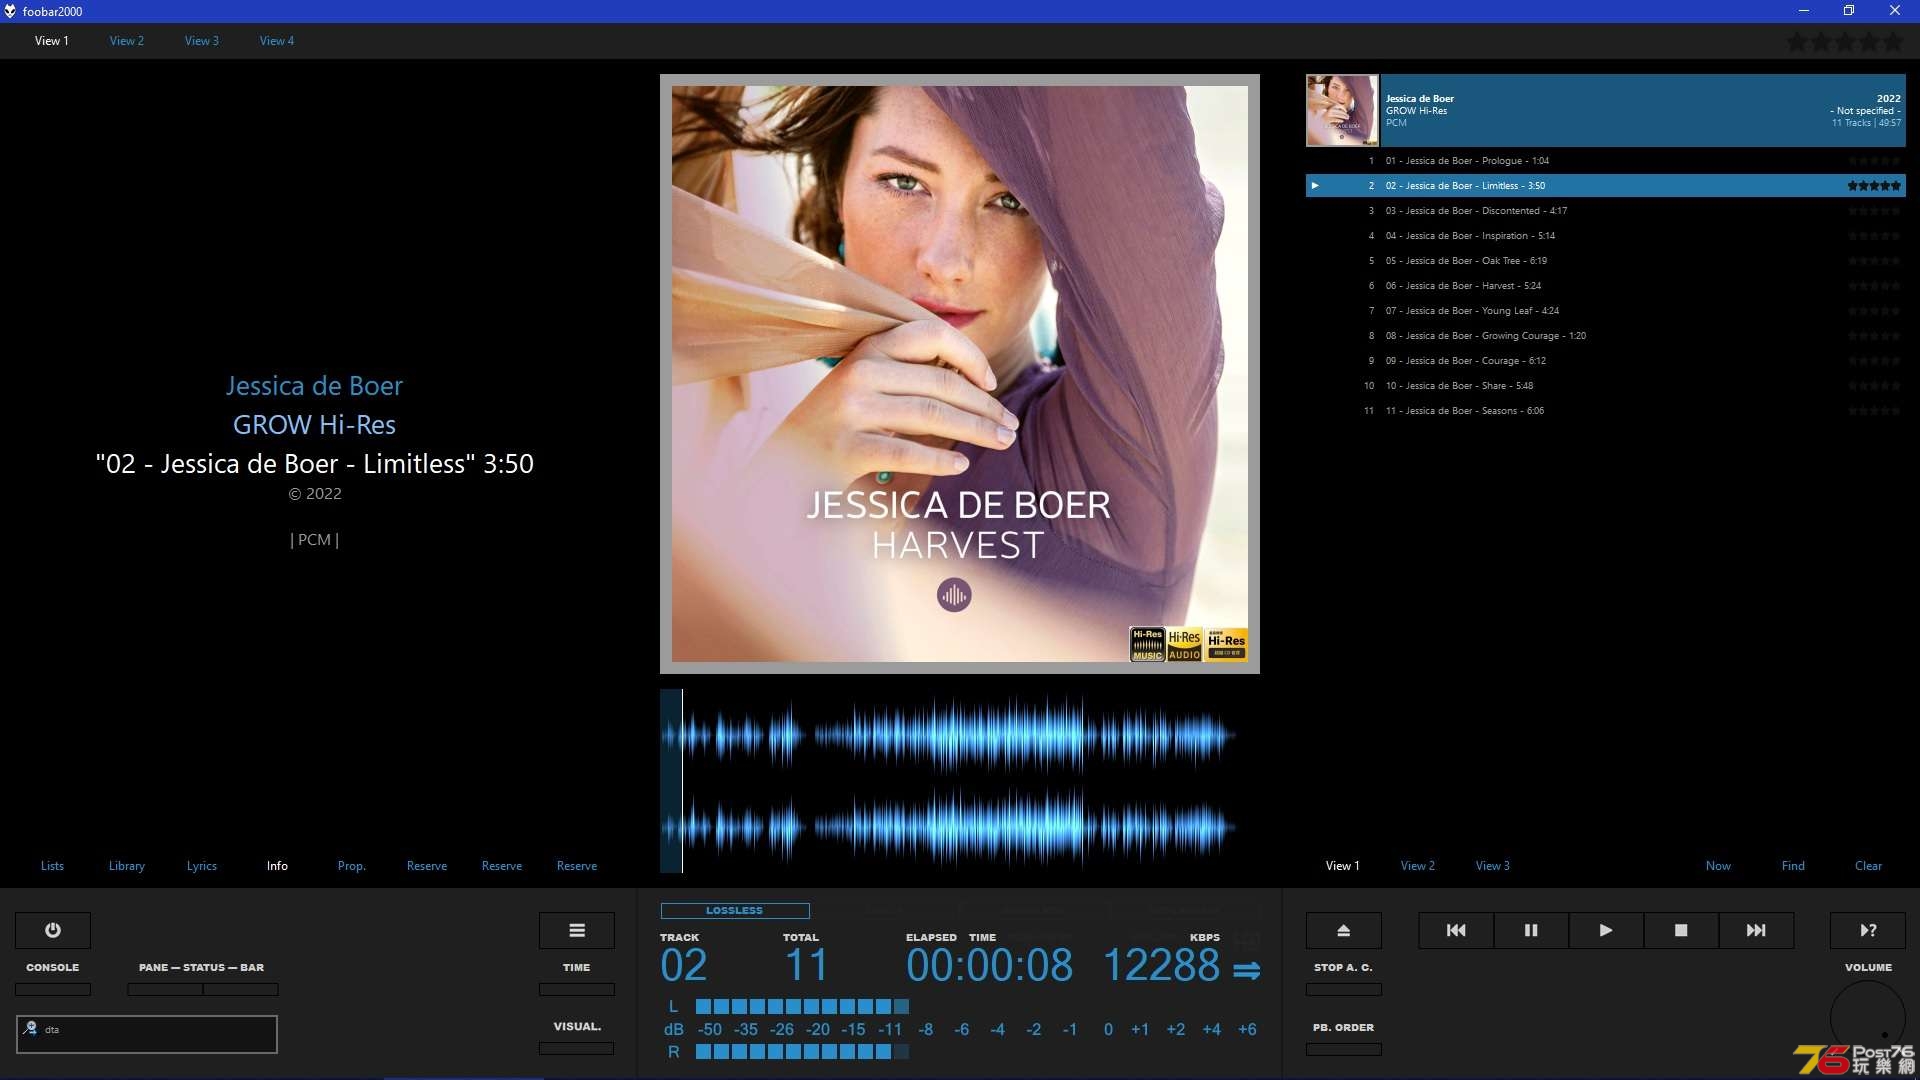Click the five-star rating on the Limitless row
This screenshot has width=1920, height=1080.
[1874, 186]
